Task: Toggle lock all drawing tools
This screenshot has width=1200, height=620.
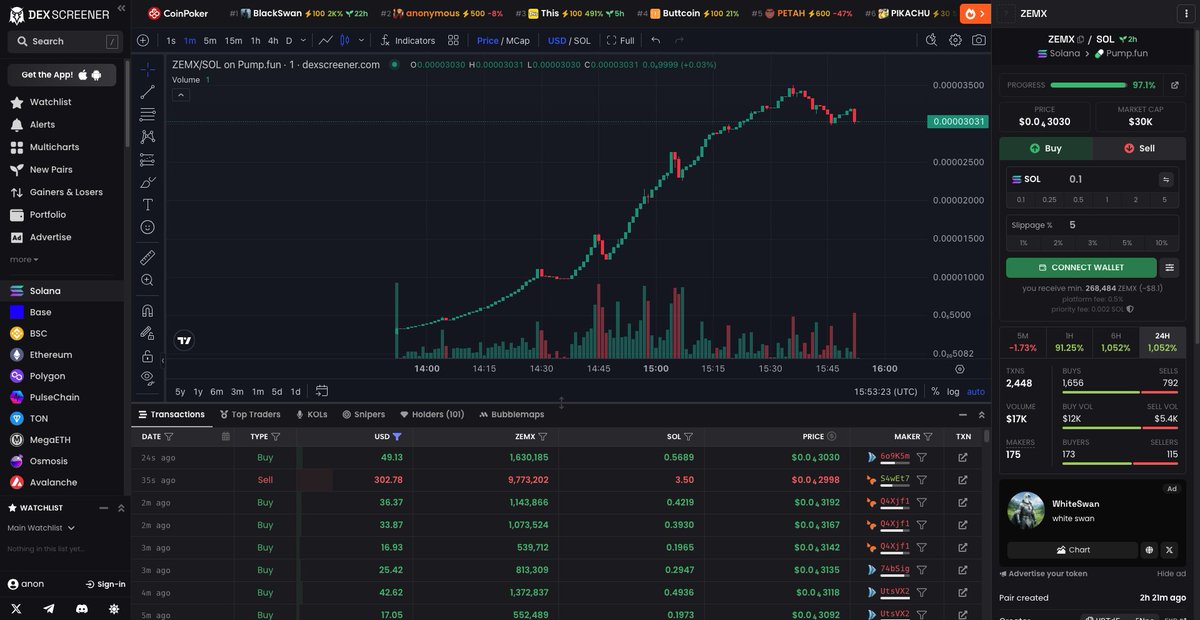Action: [148, 355]
